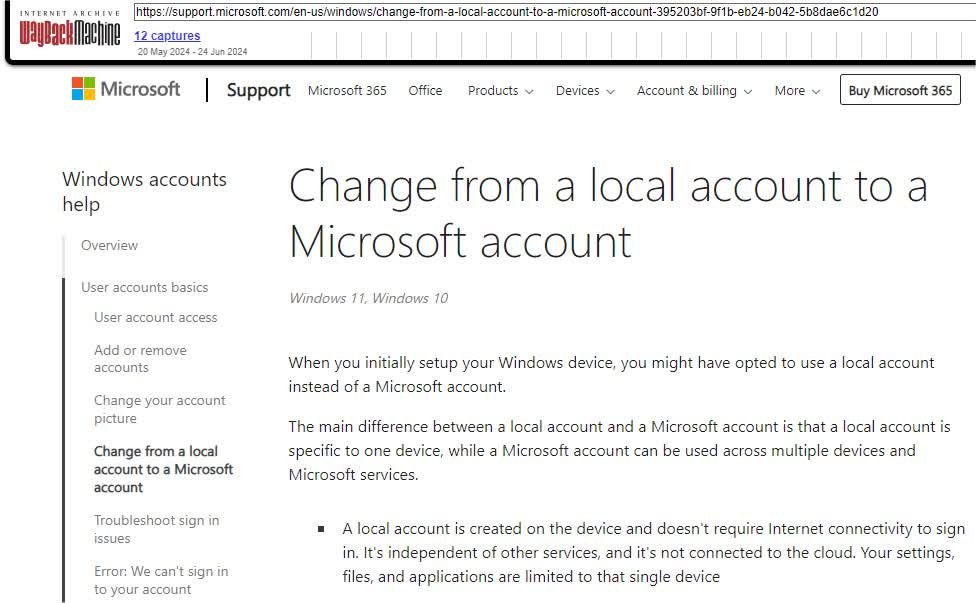Screen dimensions: 976x603
Task: Collapse the User accounts basics section
Action: (x=145, y=287)
